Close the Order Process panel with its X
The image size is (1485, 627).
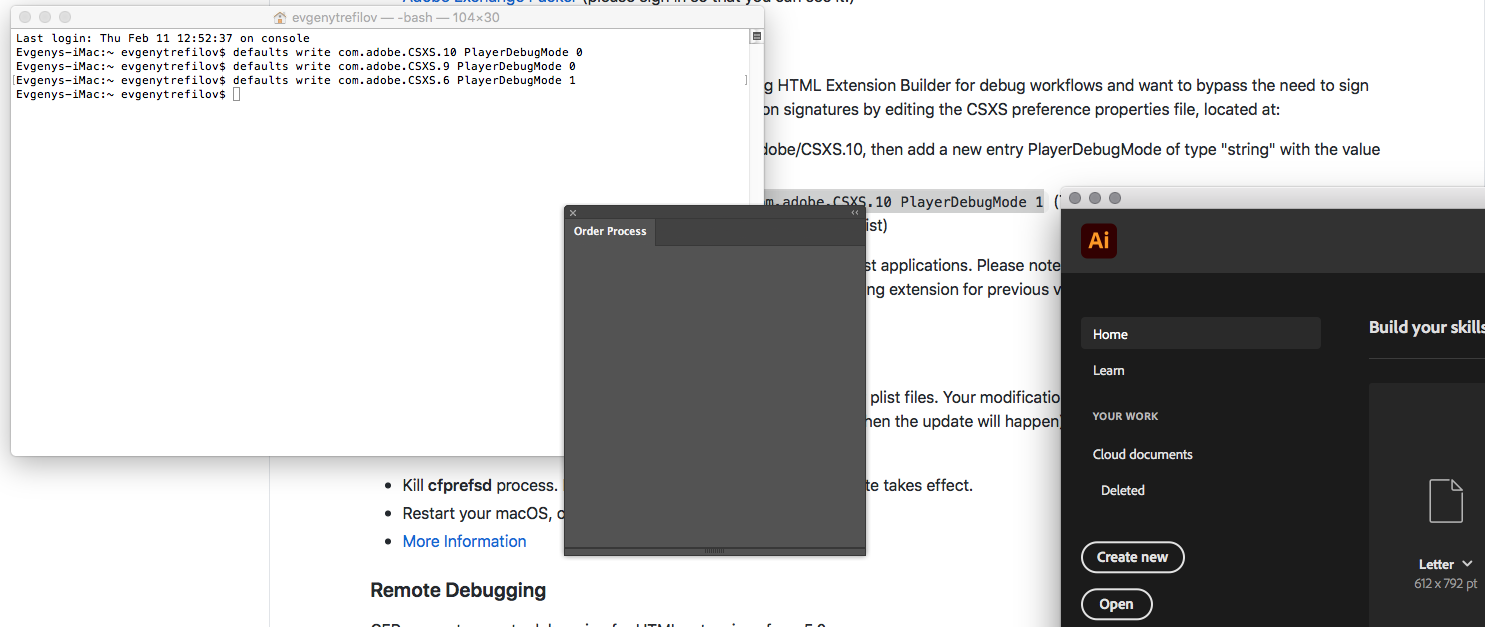point(573,212)
